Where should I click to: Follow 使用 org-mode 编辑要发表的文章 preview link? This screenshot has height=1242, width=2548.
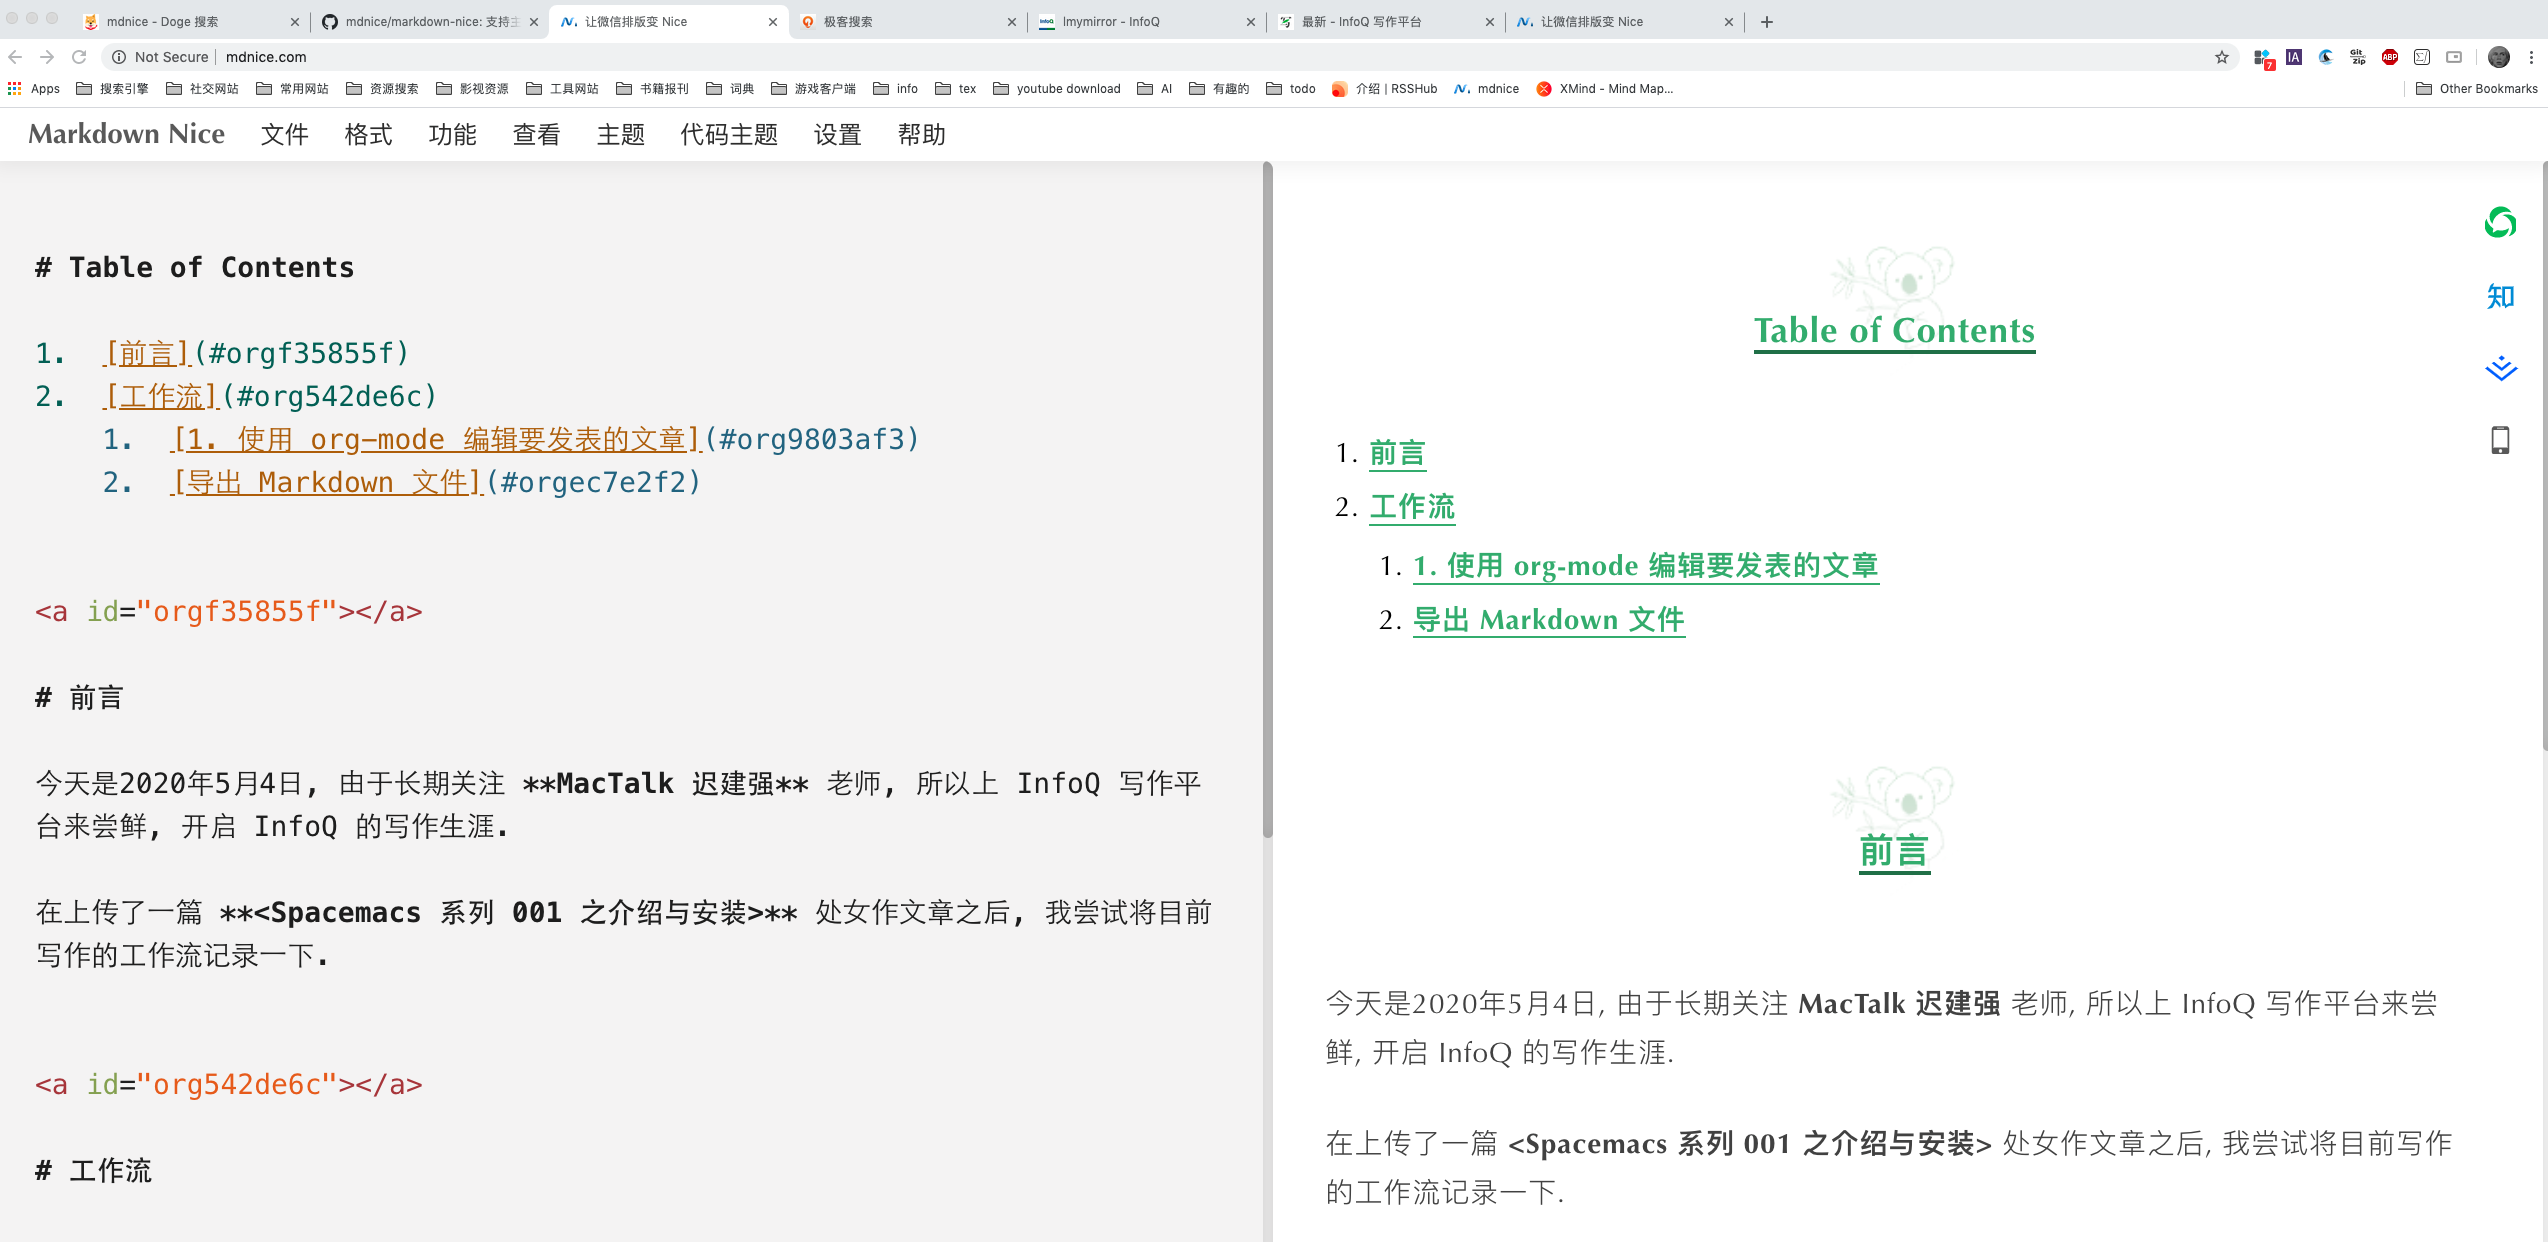[1646, 566]
